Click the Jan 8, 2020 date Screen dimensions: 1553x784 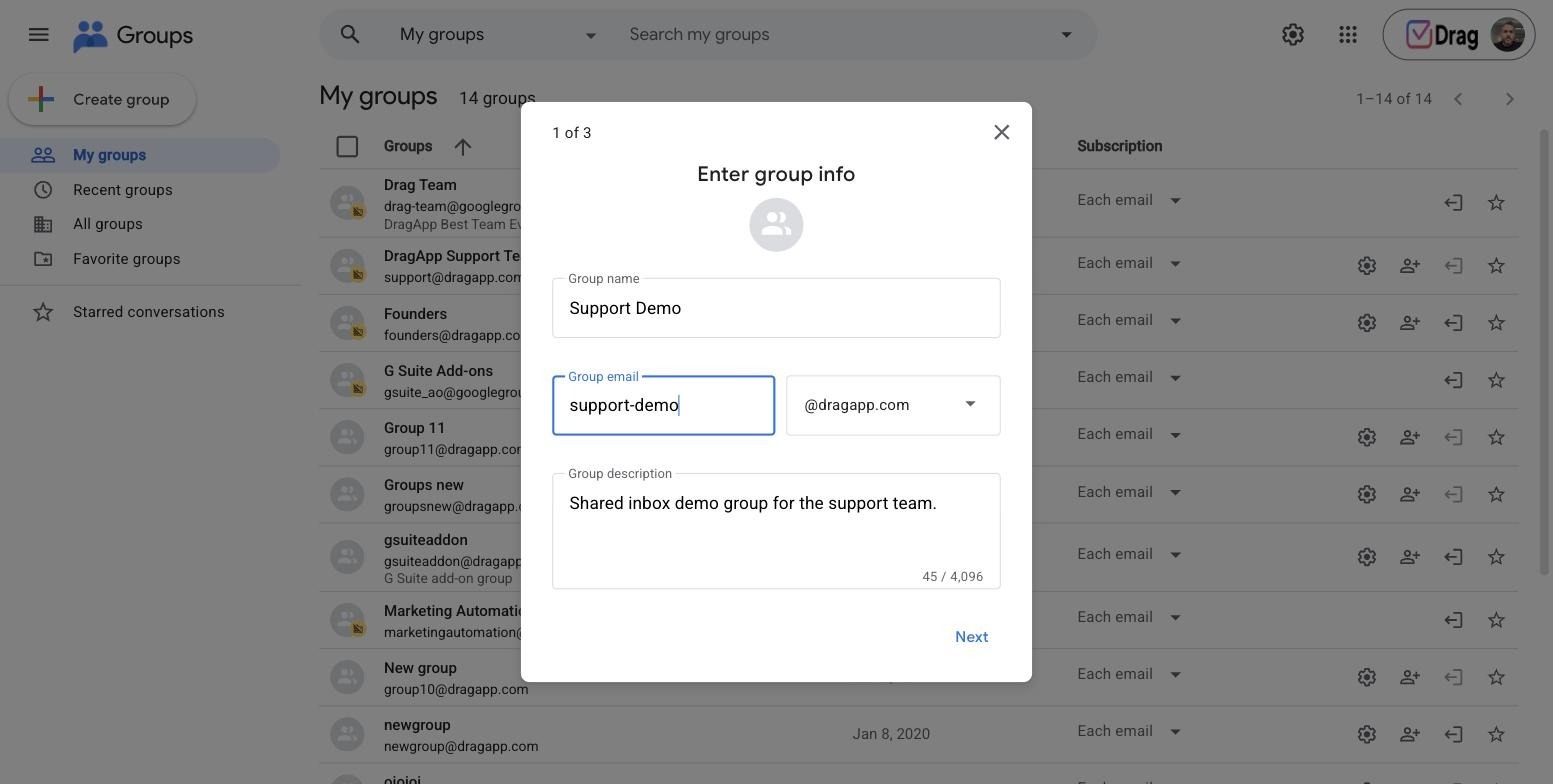tap(891, 734)
